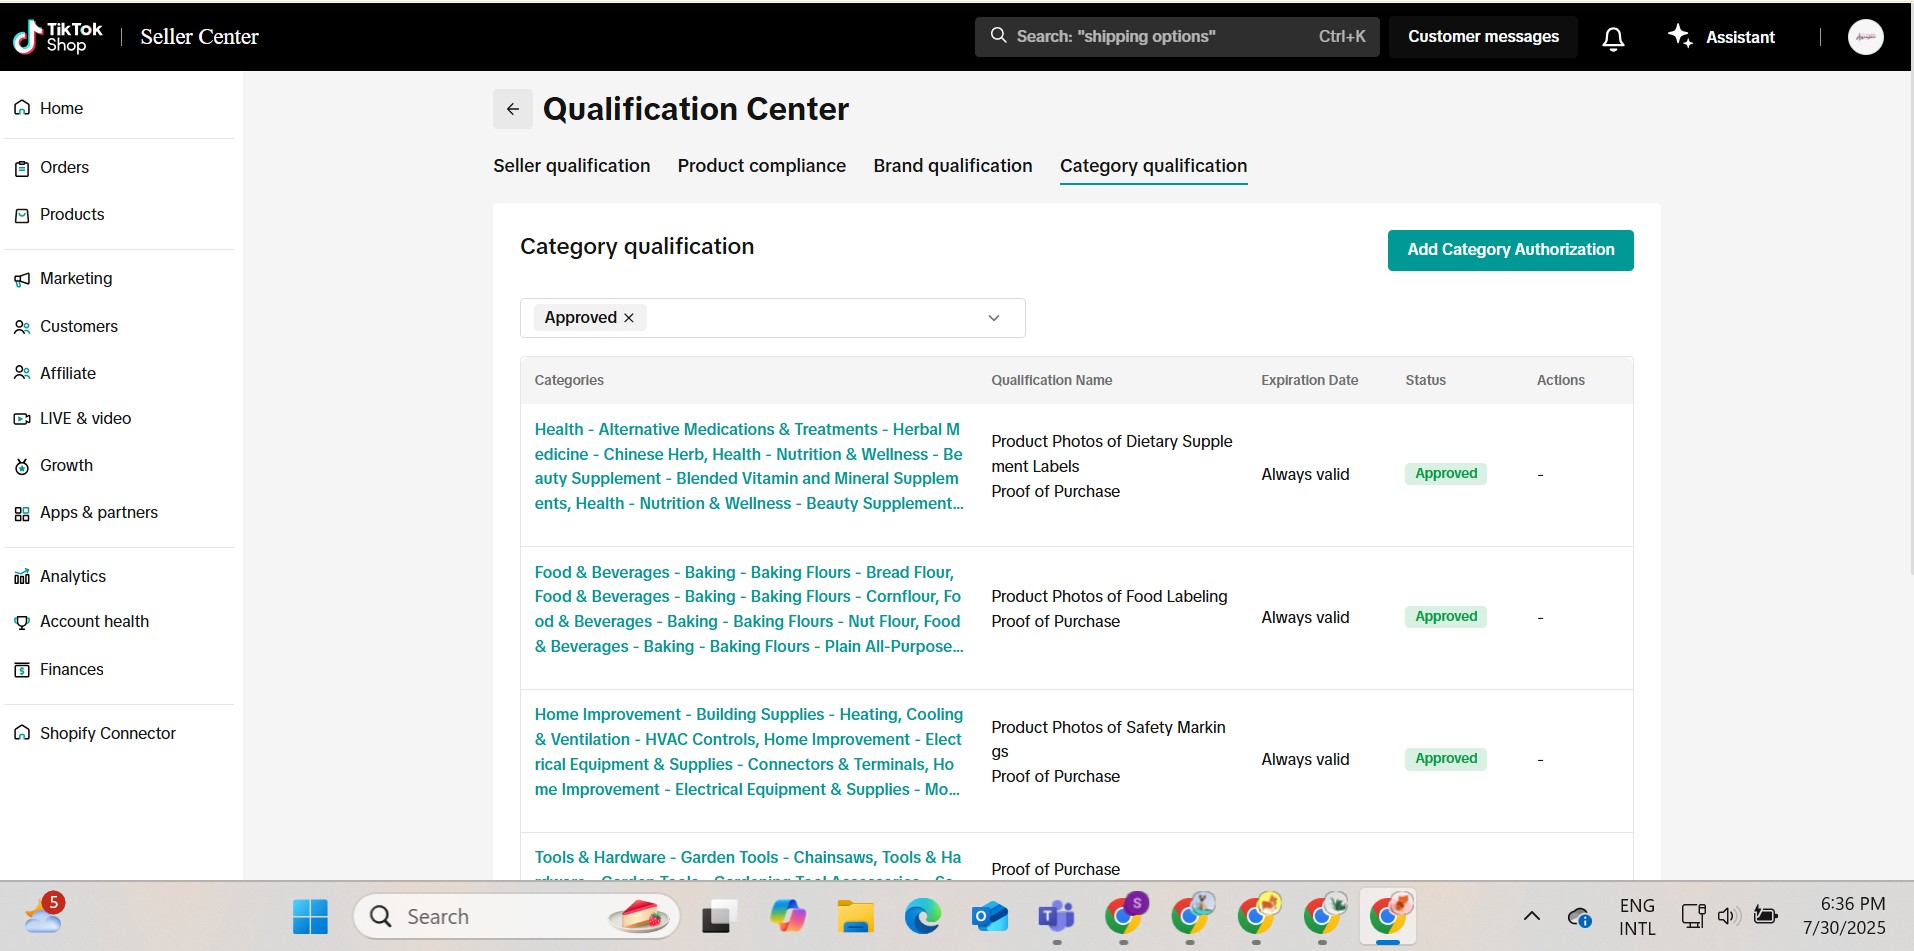The width and height of the screenshot is (1914, 951).
Task: Open the Brand qualification tab
Action: click(x=952, y=166)
